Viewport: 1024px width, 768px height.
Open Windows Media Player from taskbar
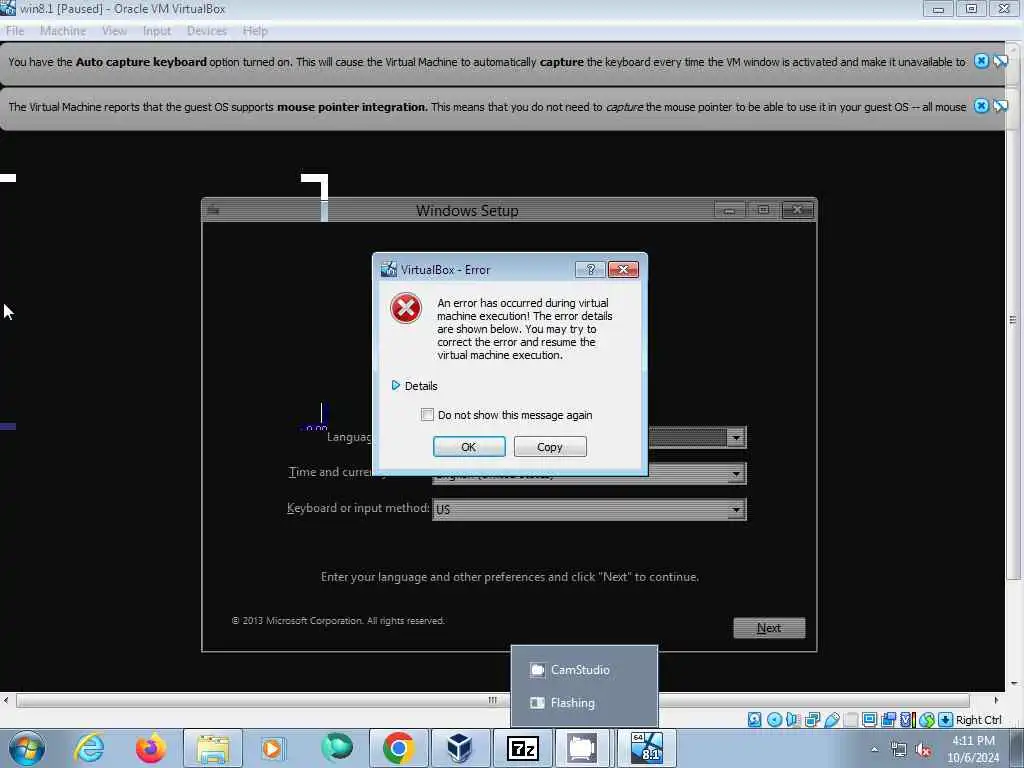[274, 748]
